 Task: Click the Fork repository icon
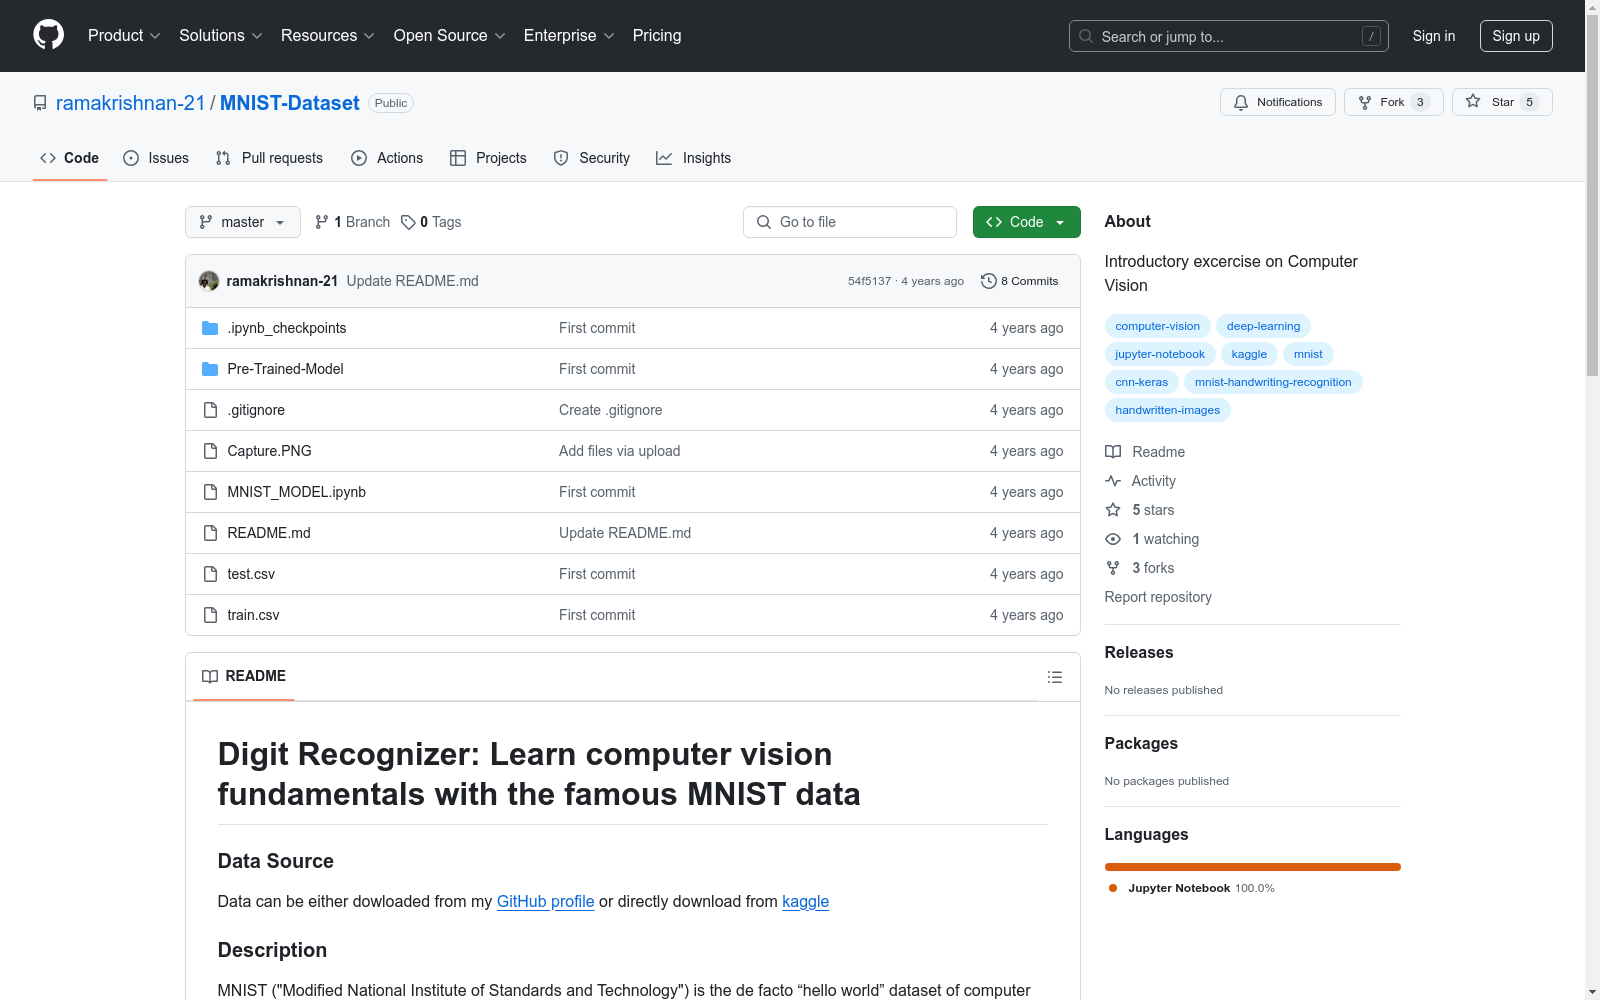click(x=1365, y=102)
